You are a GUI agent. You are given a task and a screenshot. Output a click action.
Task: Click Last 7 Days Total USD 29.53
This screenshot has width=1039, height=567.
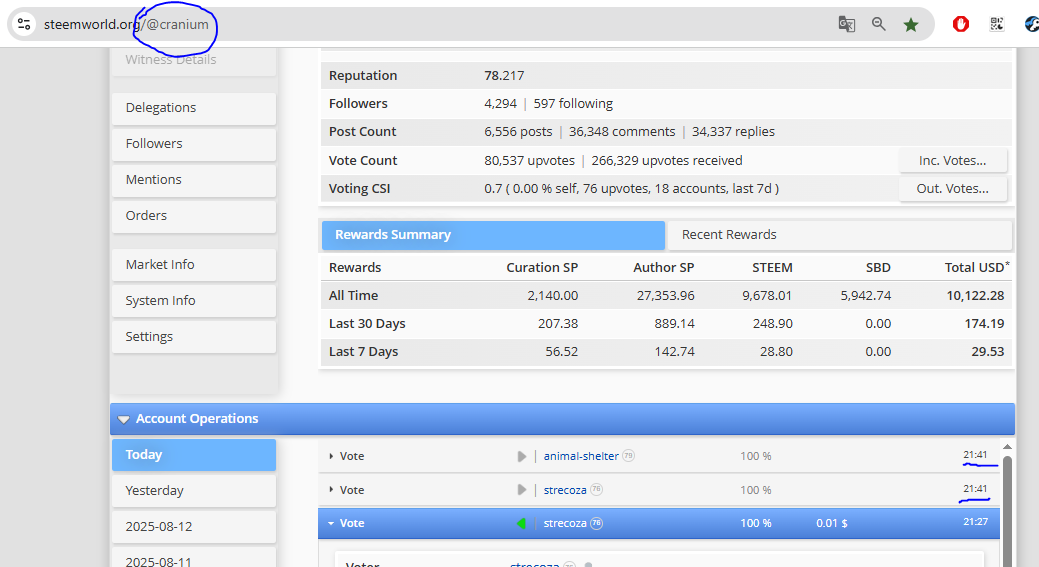988,352
